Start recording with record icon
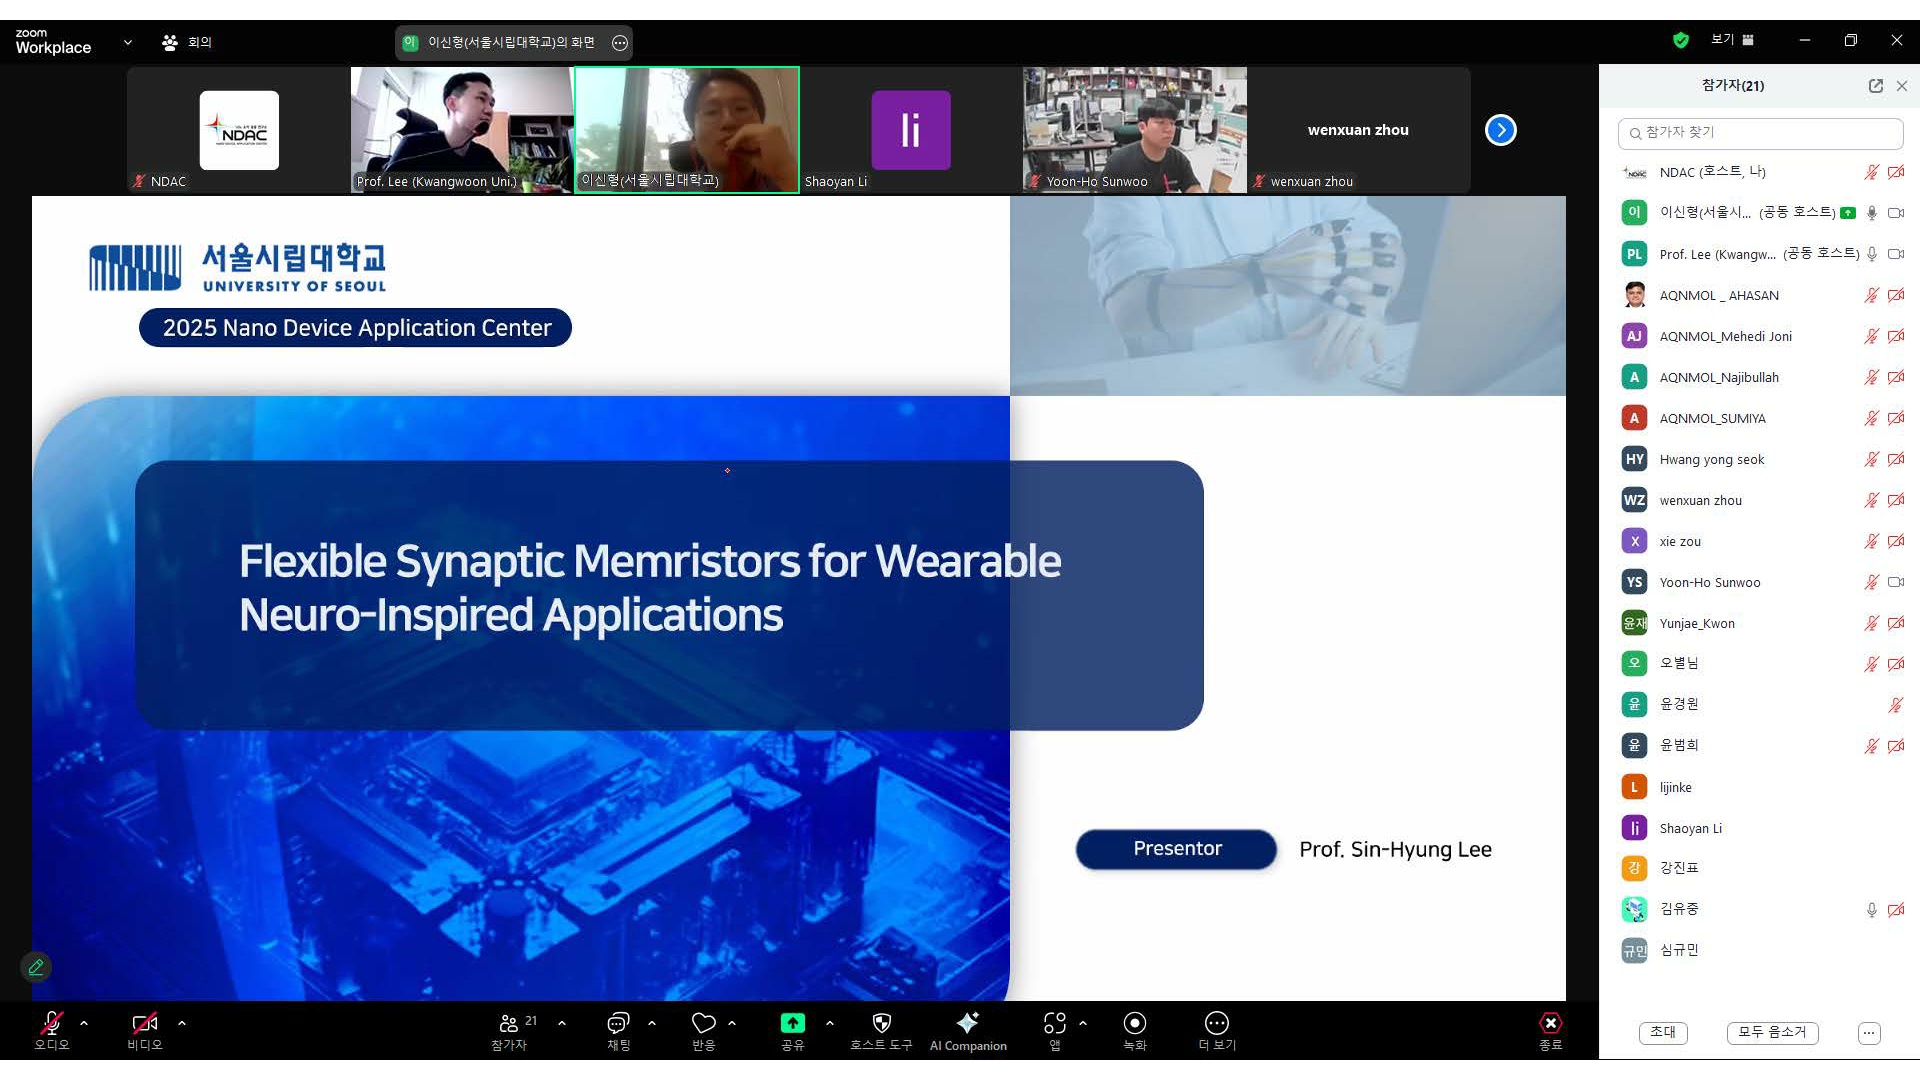1920x1080 pixels. 1135,1023
